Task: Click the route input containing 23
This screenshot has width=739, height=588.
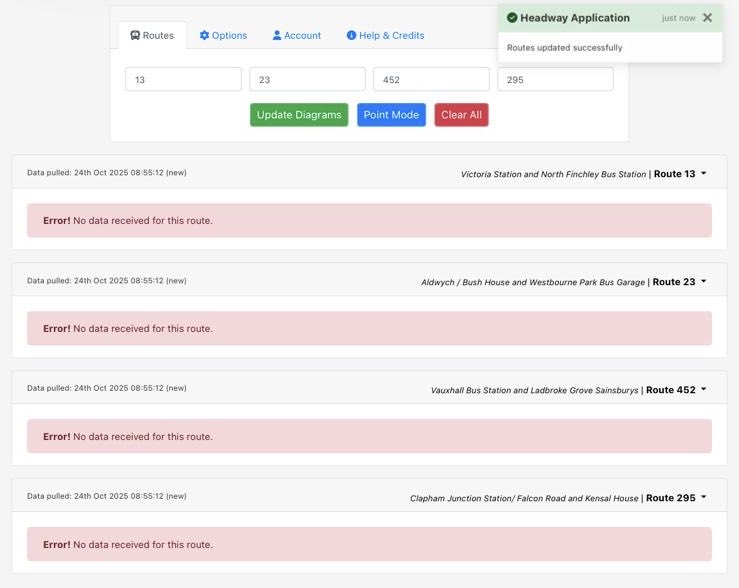Action: [x=307, y=79]
